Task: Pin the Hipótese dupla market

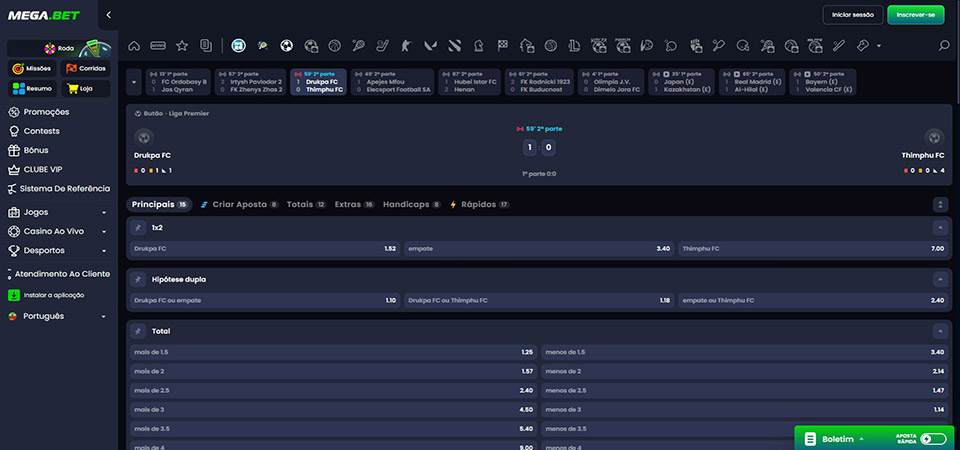Action: pos(138,280)
